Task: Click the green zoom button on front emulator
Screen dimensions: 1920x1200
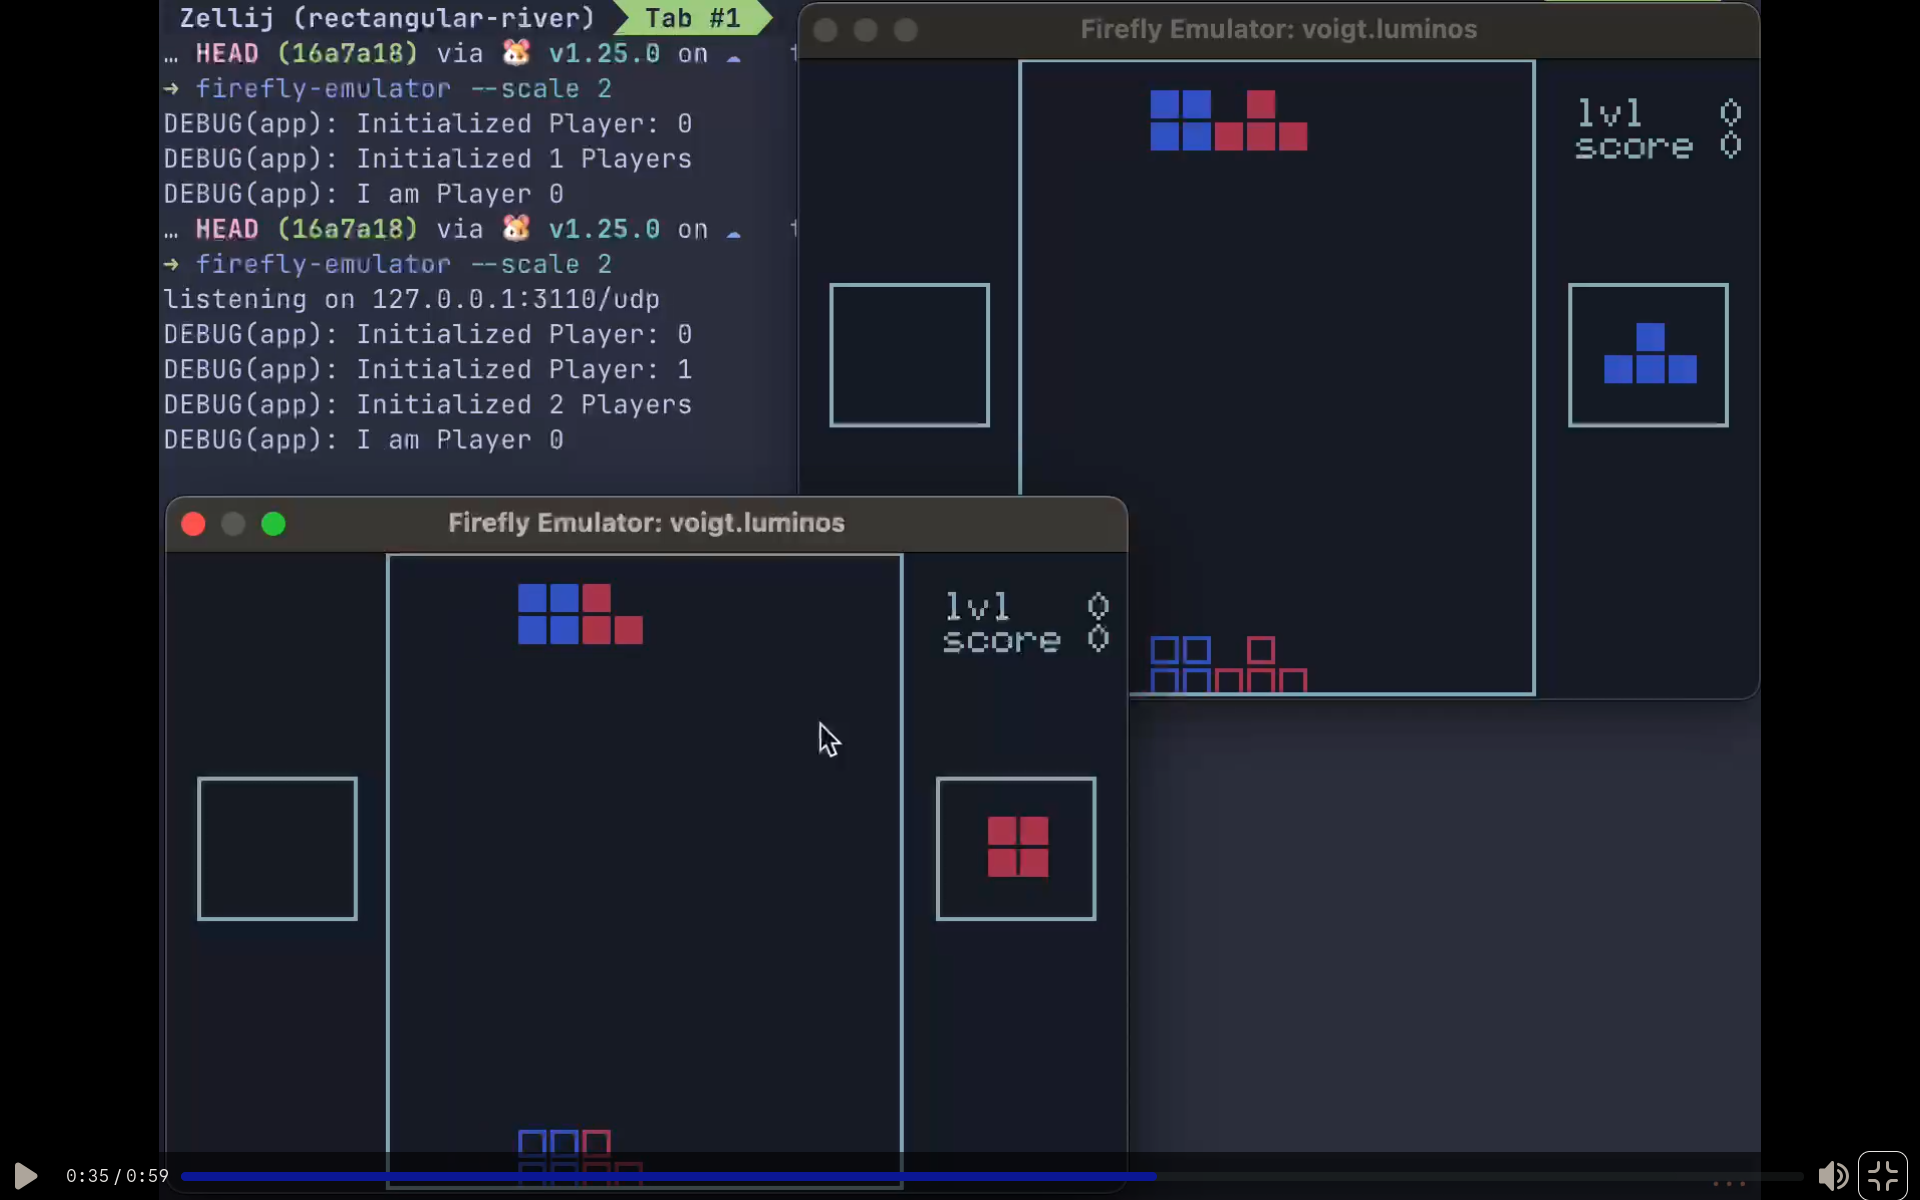Action: tap(273, 524)
